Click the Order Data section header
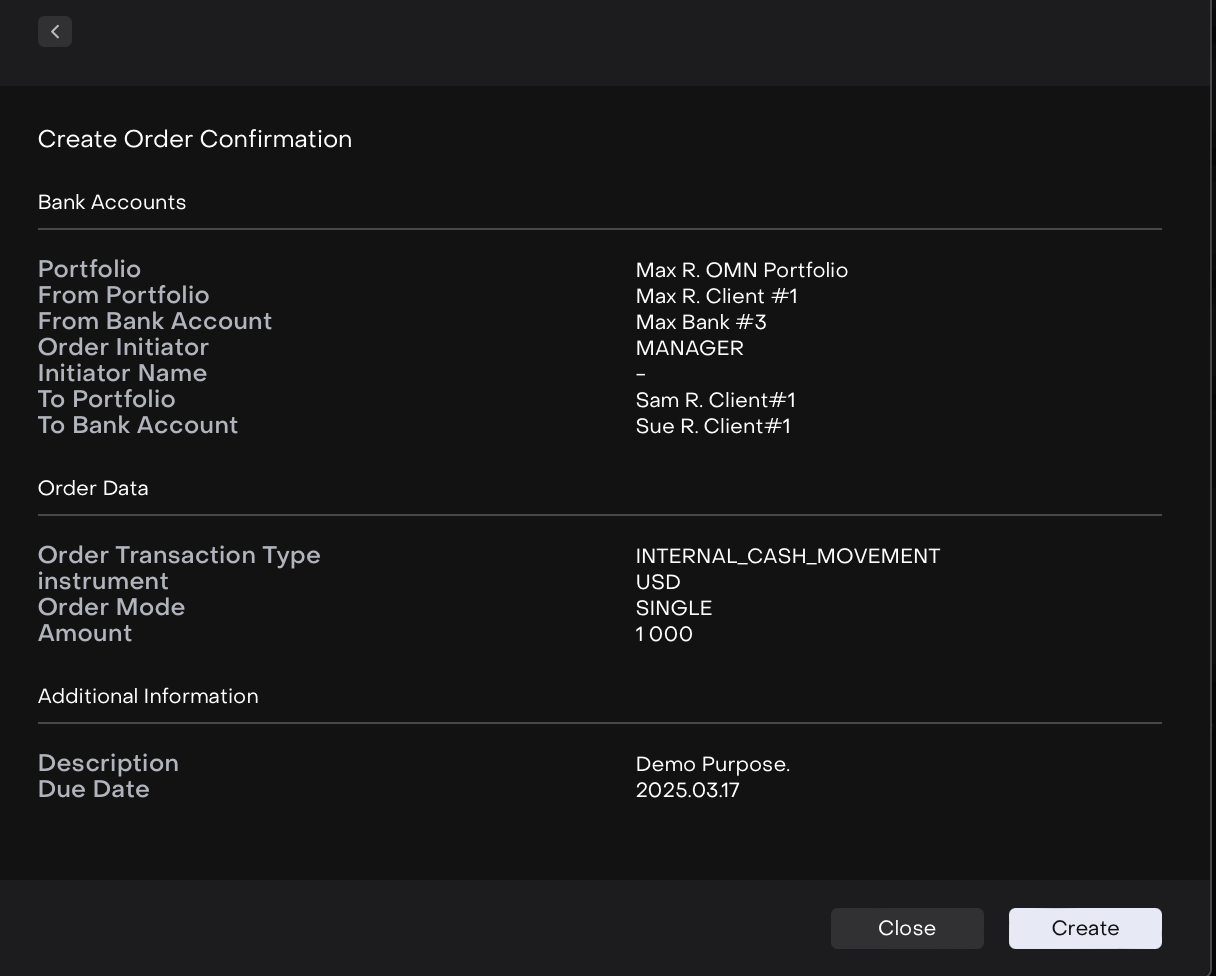 pos(93,488)
